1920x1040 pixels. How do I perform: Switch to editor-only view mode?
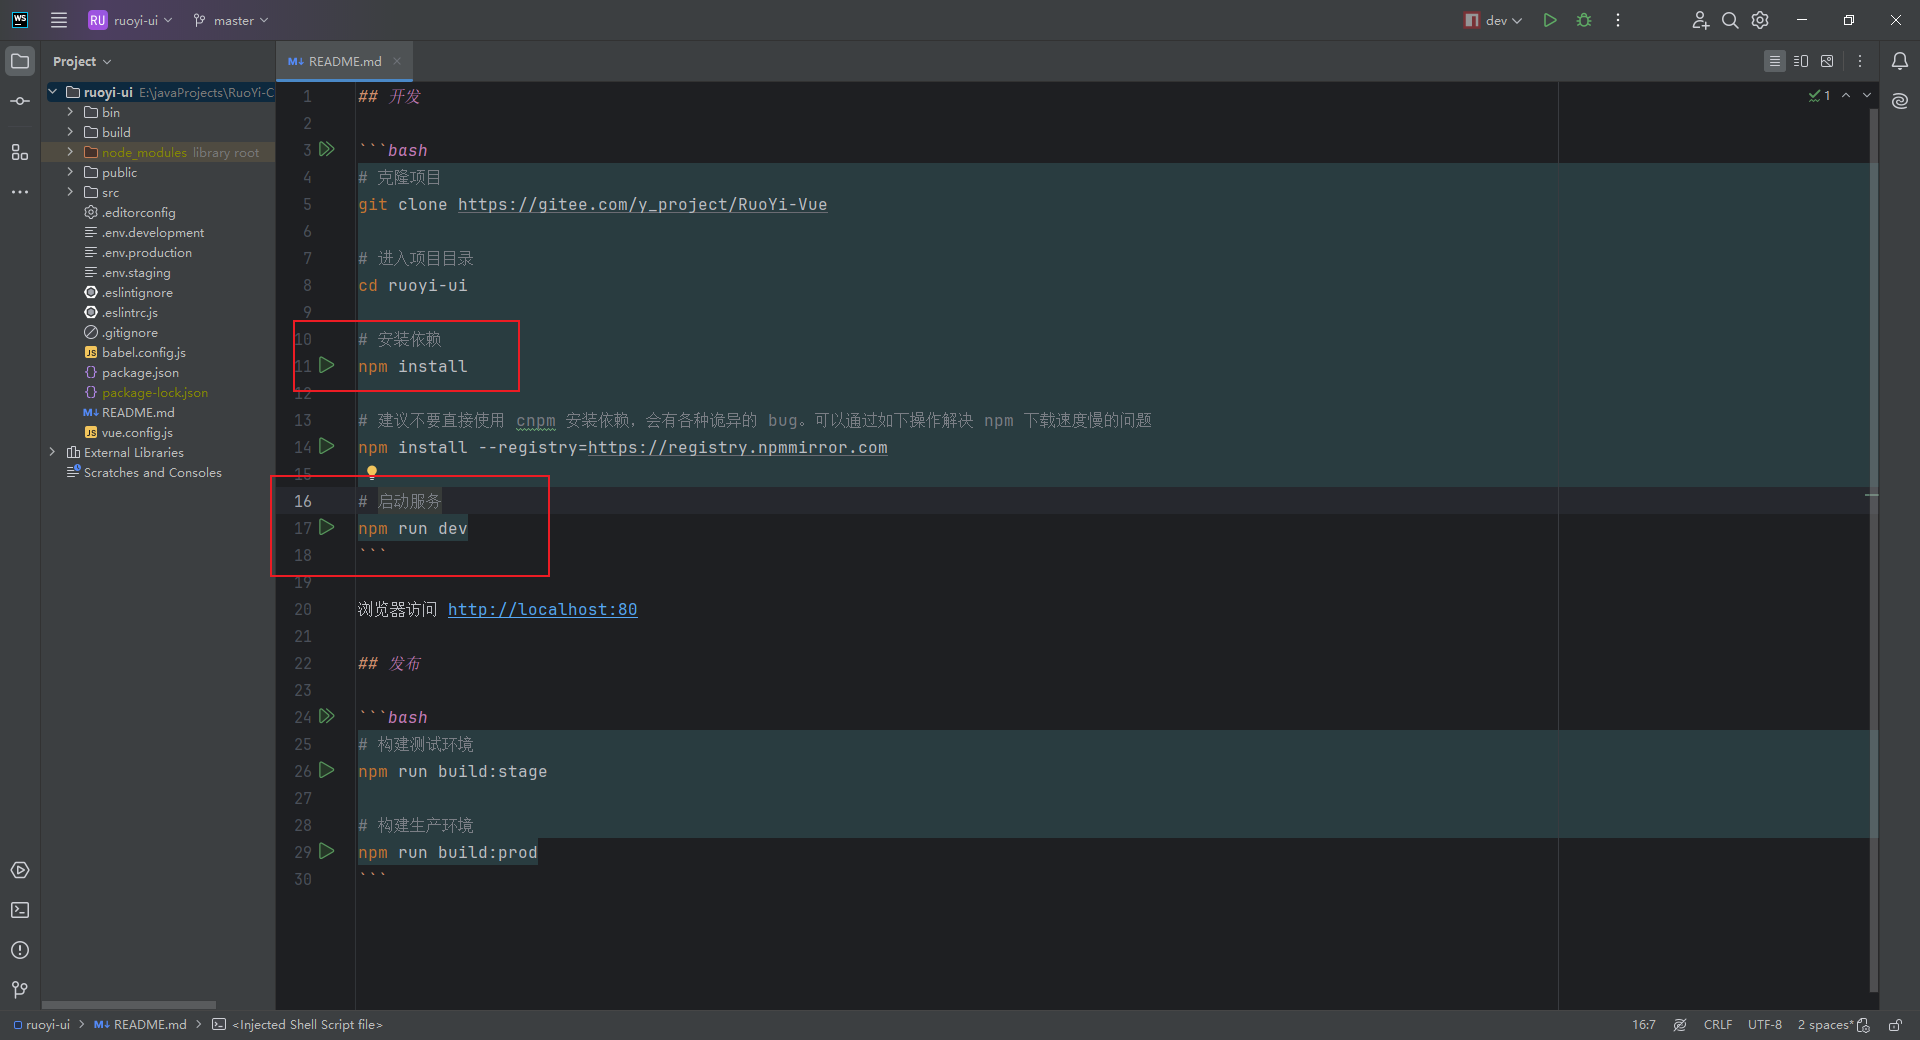point(1774,61)
